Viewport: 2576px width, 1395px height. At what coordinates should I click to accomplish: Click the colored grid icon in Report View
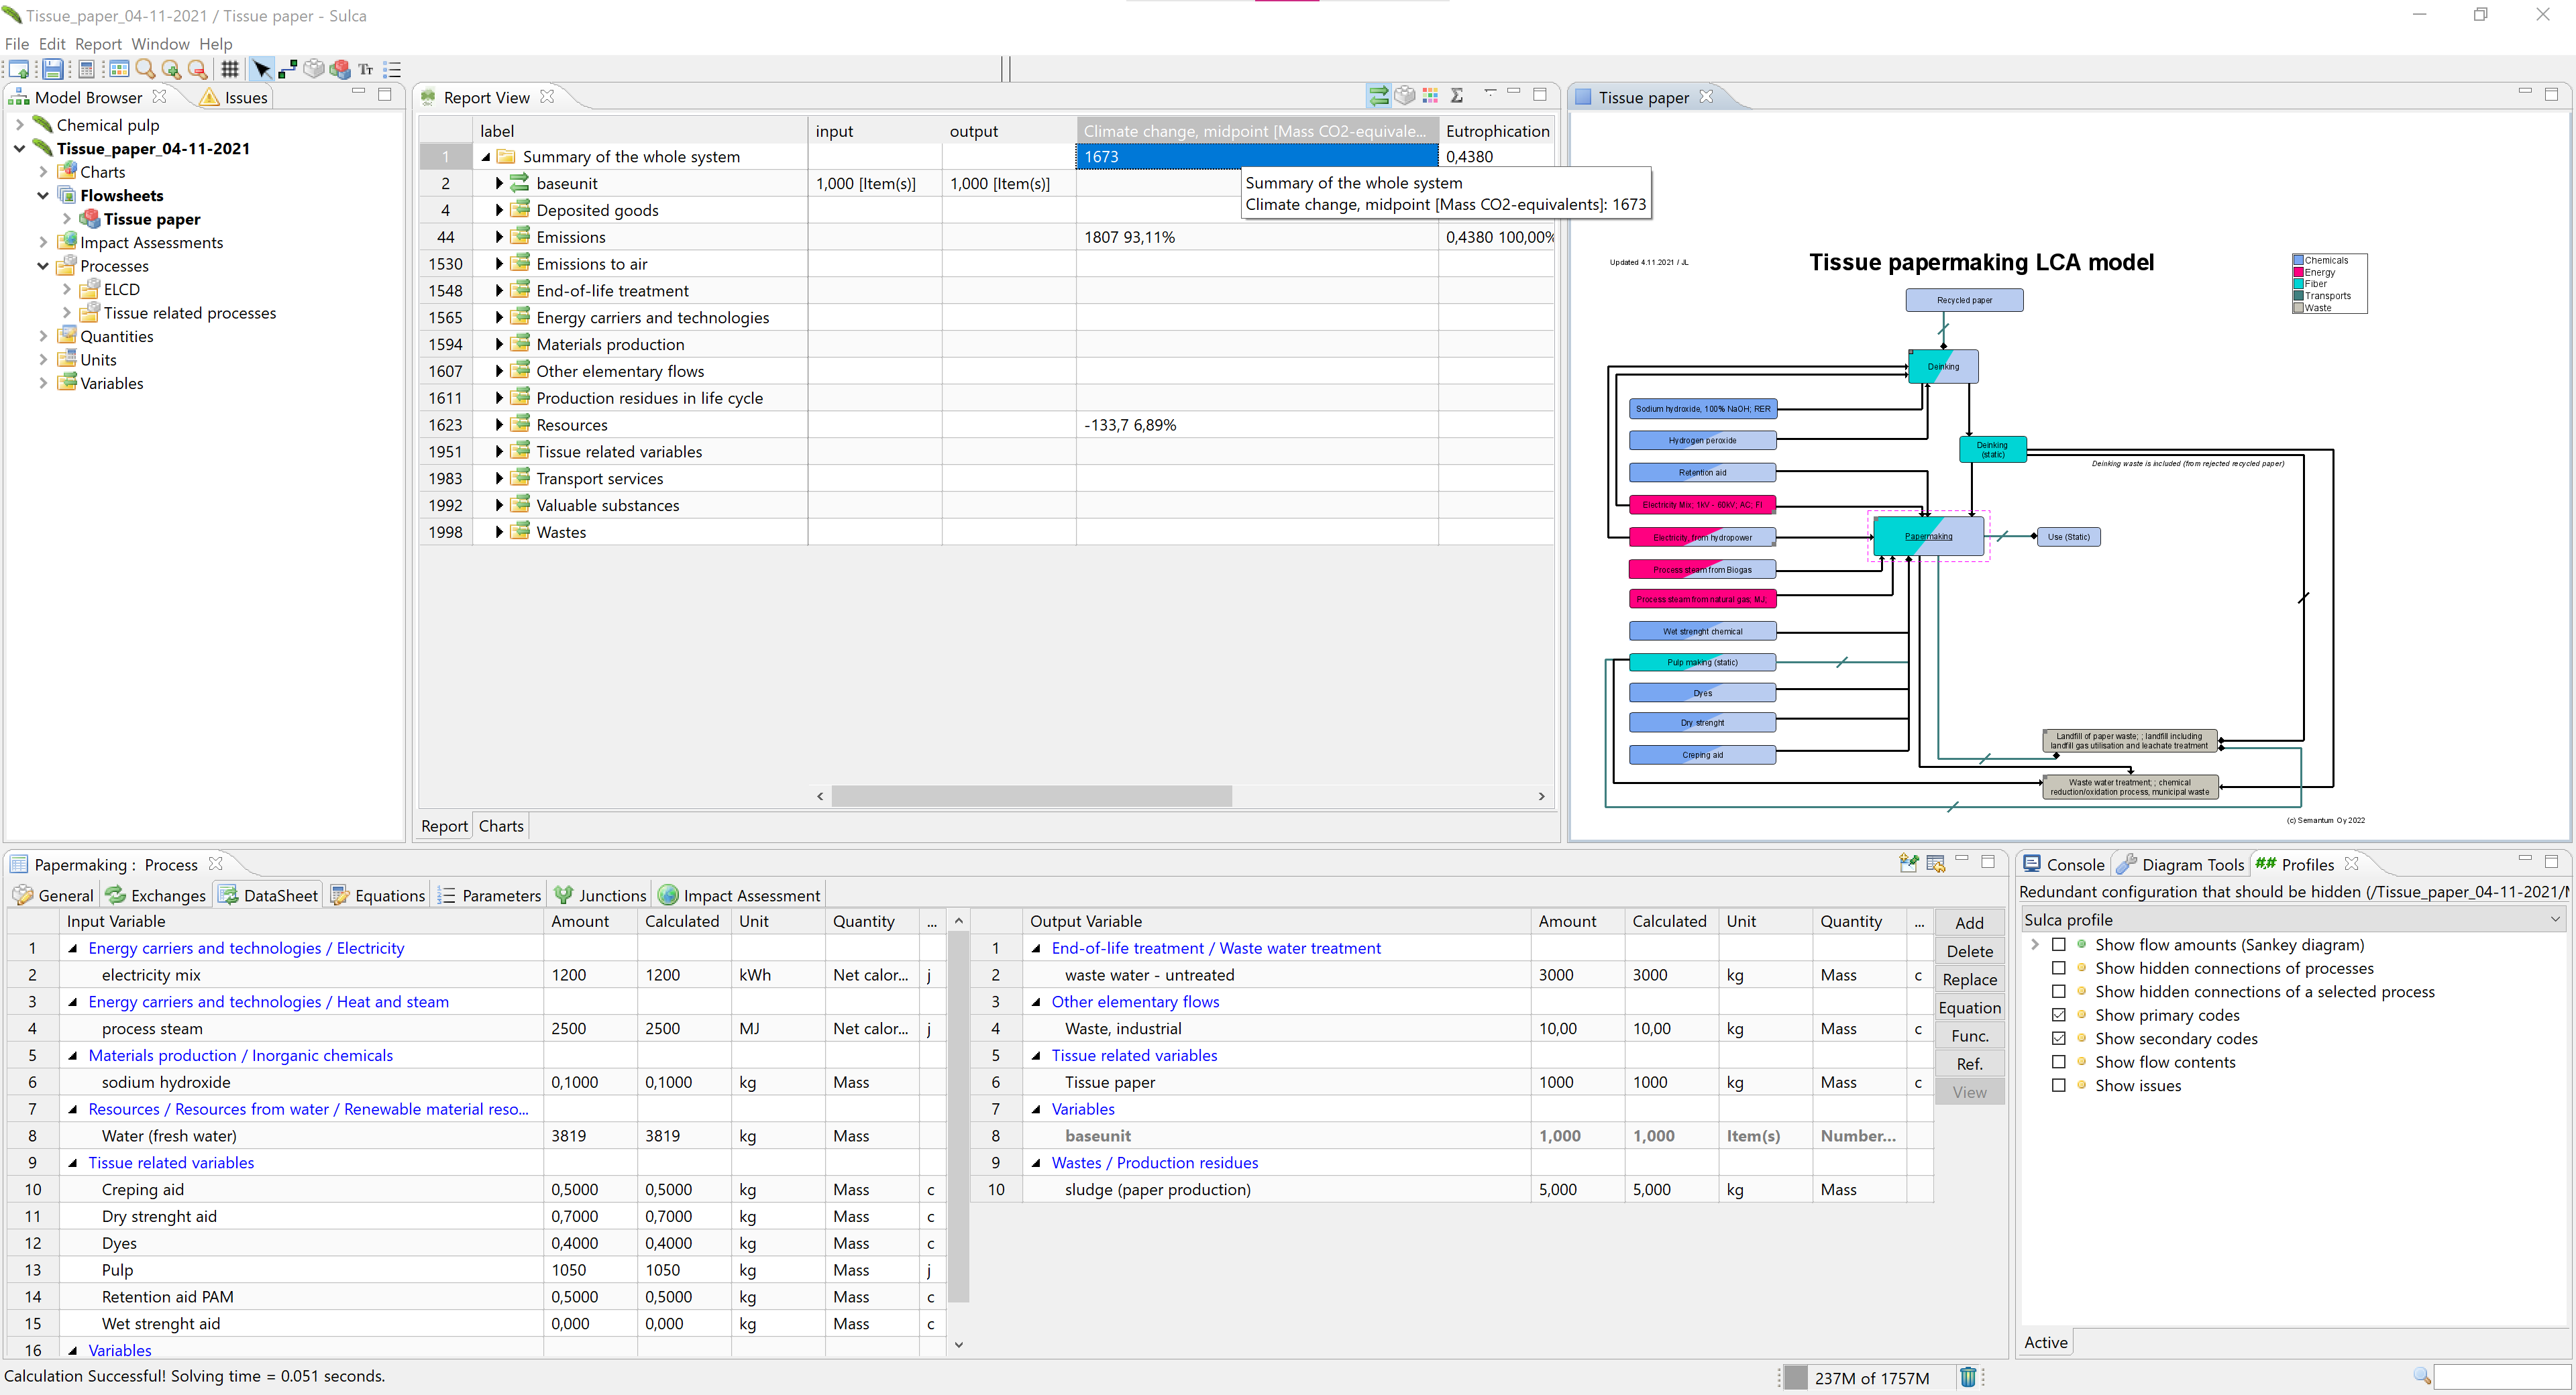[1431, 96]
